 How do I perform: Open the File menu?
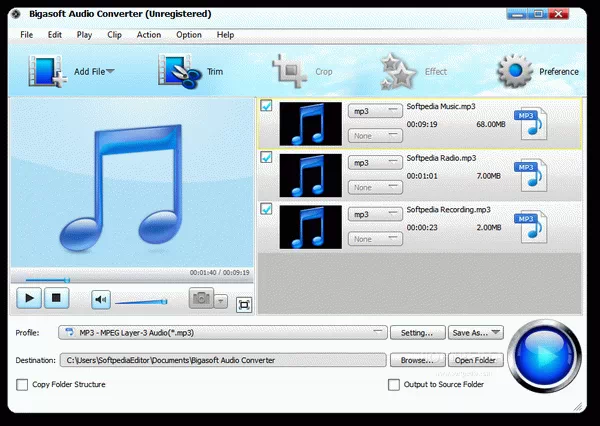[x=26, y=35]
